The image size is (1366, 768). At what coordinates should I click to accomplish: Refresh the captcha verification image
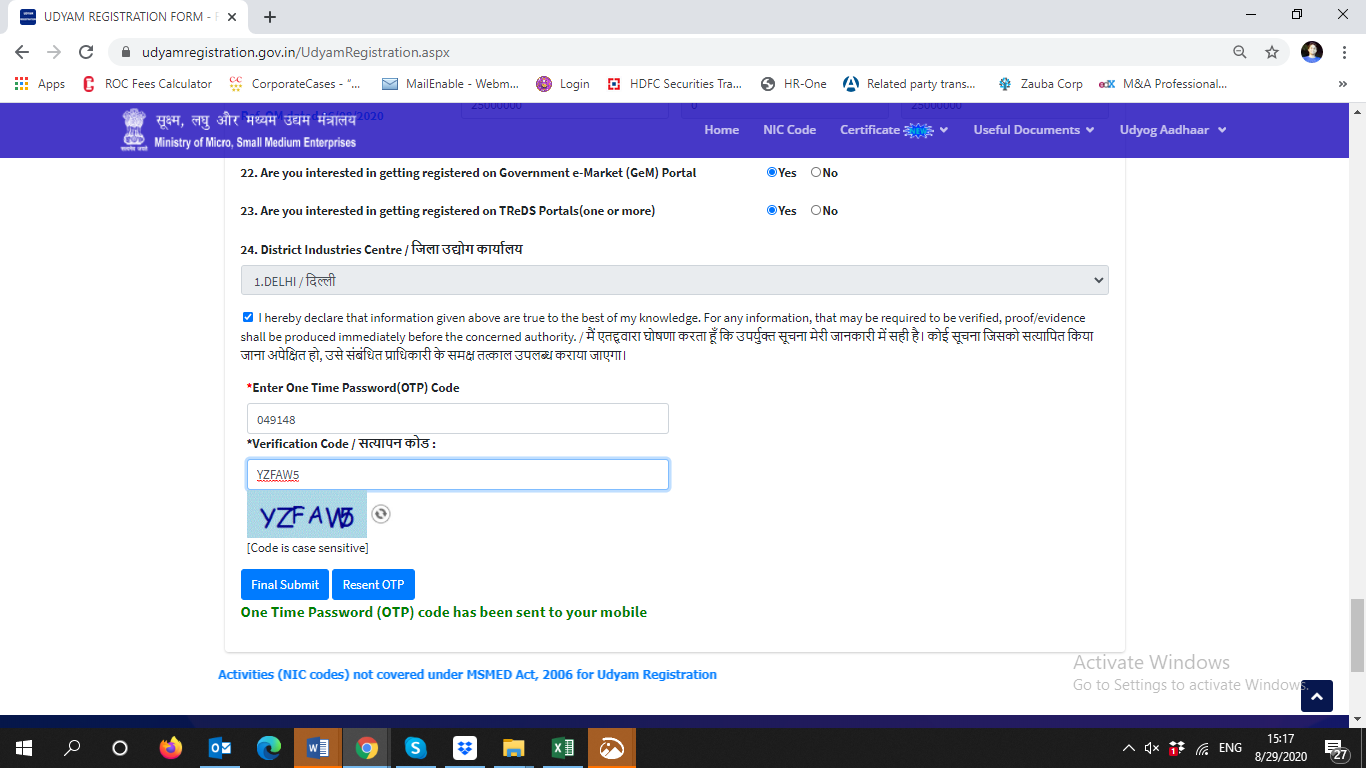click(x=381, y=514)
